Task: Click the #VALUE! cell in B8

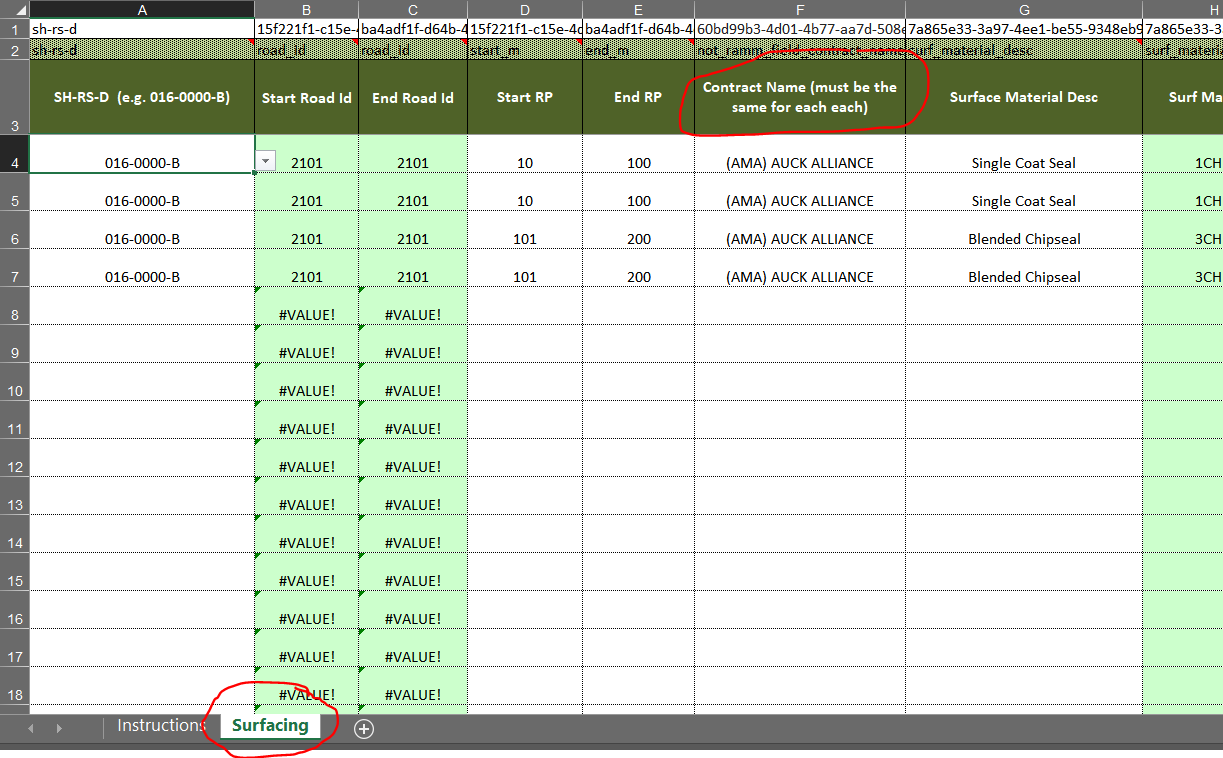Action: pos(306,315)
